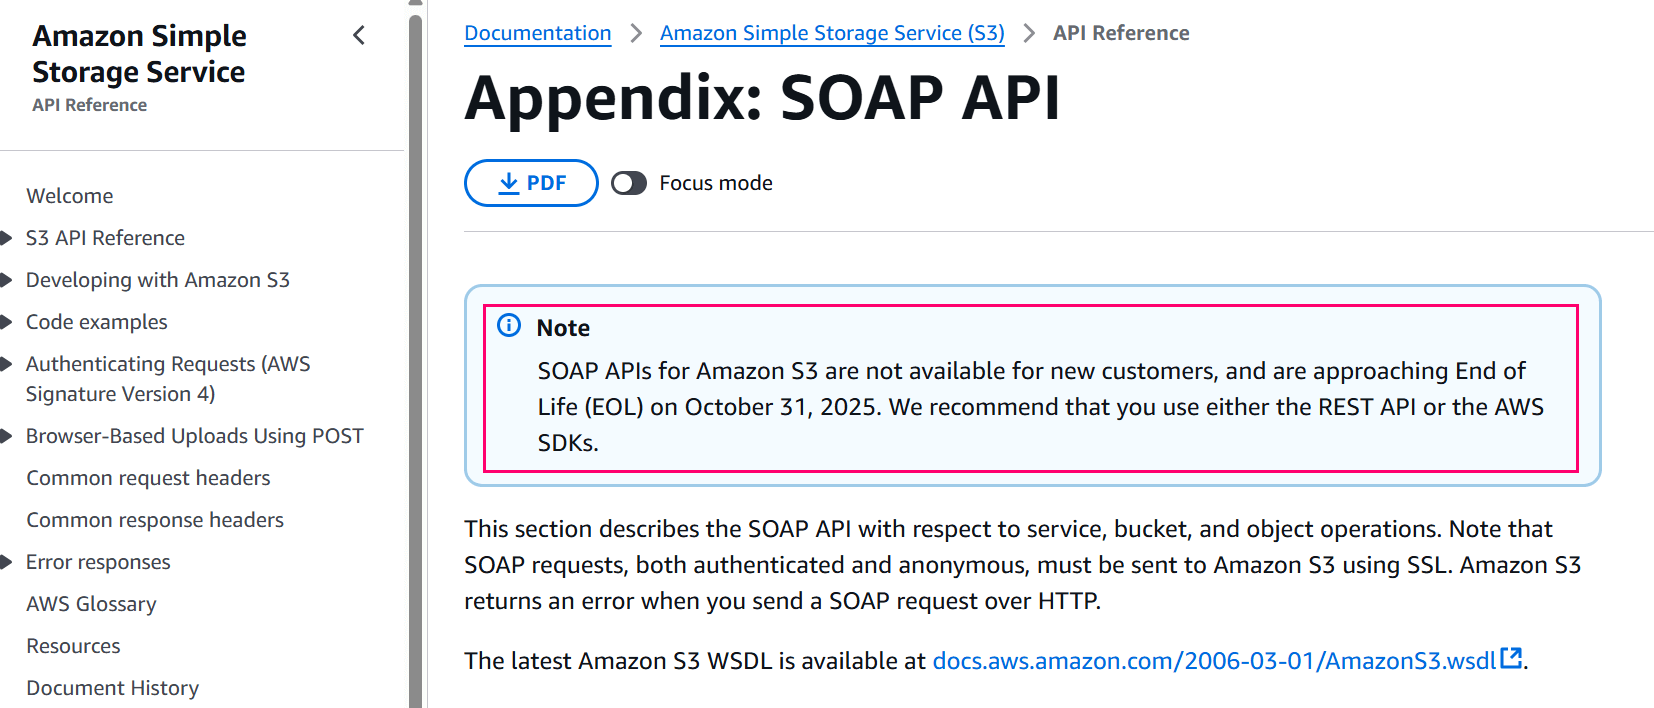Click the Note info icon
This screenshot has height=708, width=1654.
tap(509, 326)
